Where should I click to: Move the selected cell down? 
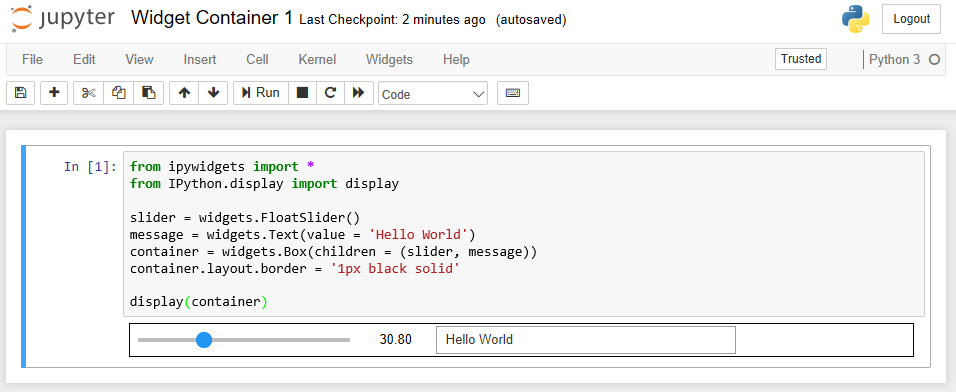click(213, 93)
